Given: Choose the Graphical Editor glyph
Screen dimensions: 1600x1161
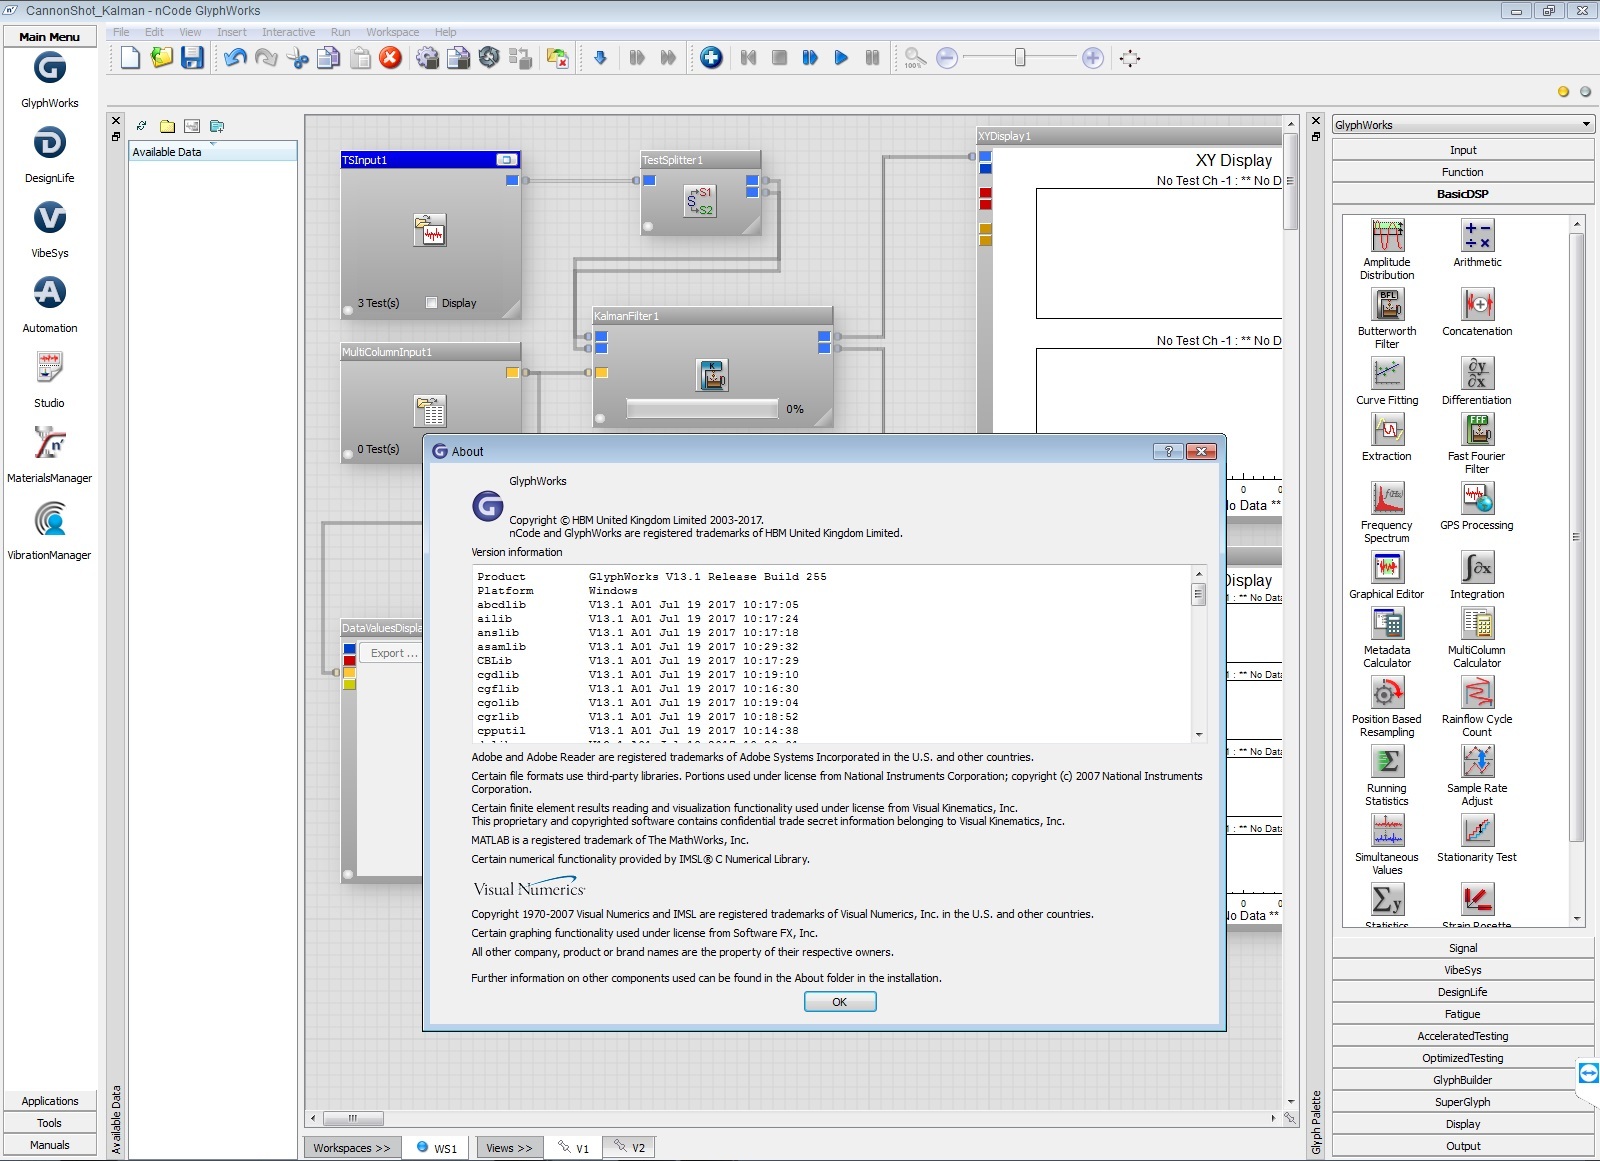Looking at the screenshot, I should (x=1387, y=567).
